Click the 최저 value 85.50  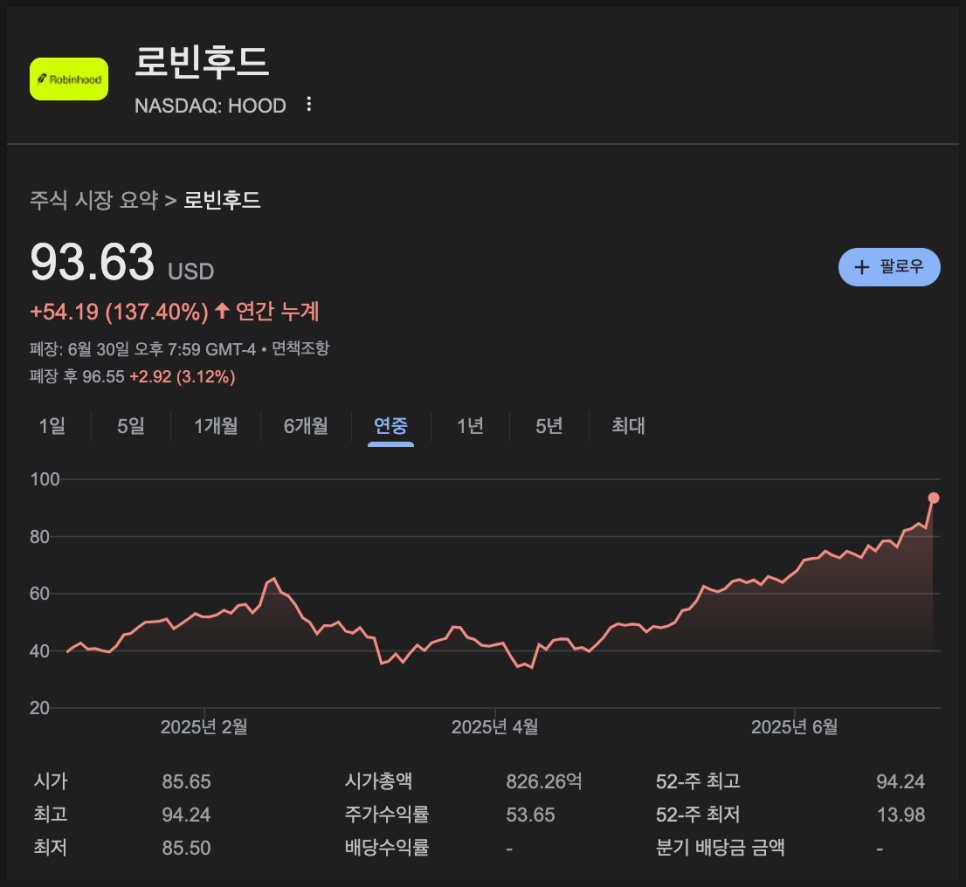(x=186, y=848)
